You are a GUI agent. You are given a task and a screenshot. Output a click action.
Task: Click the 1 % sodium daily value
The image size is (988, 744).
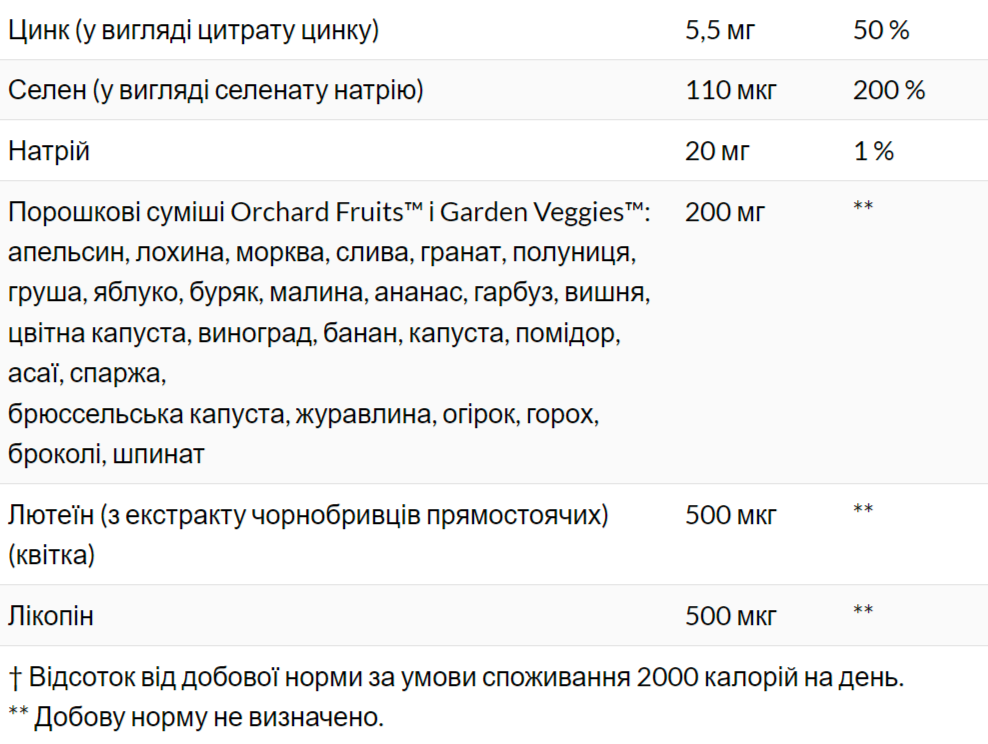coord(873,151)
